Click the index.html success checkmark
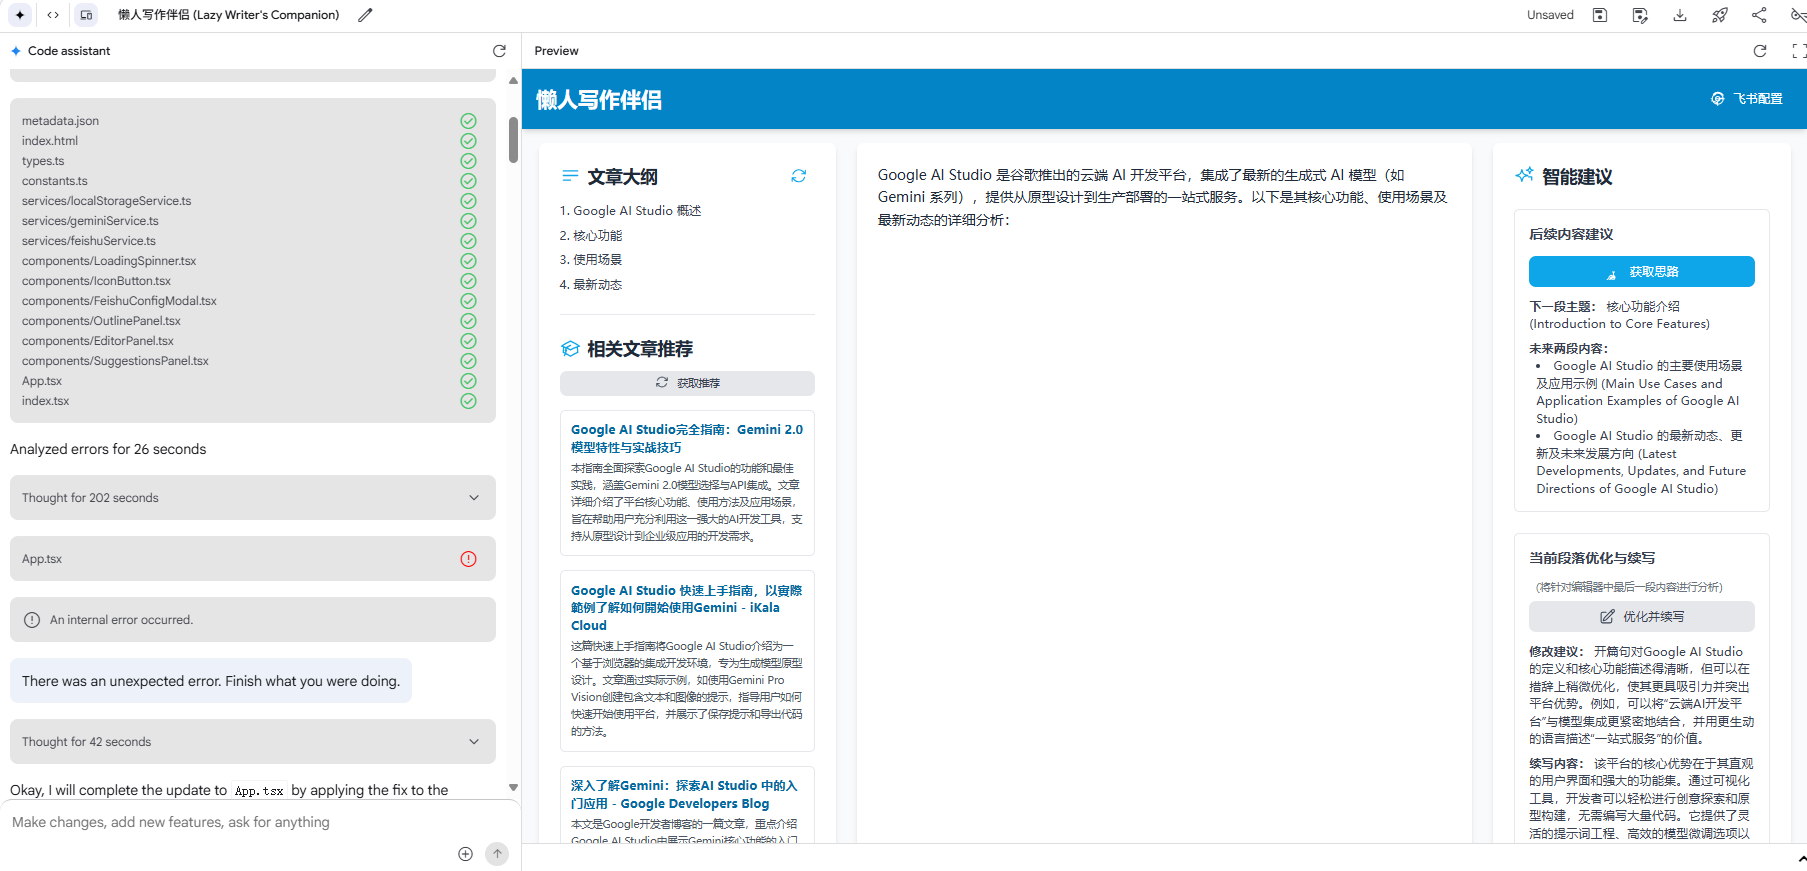The height and width of the screenshot is (871, 1807). tap(468, 141)
